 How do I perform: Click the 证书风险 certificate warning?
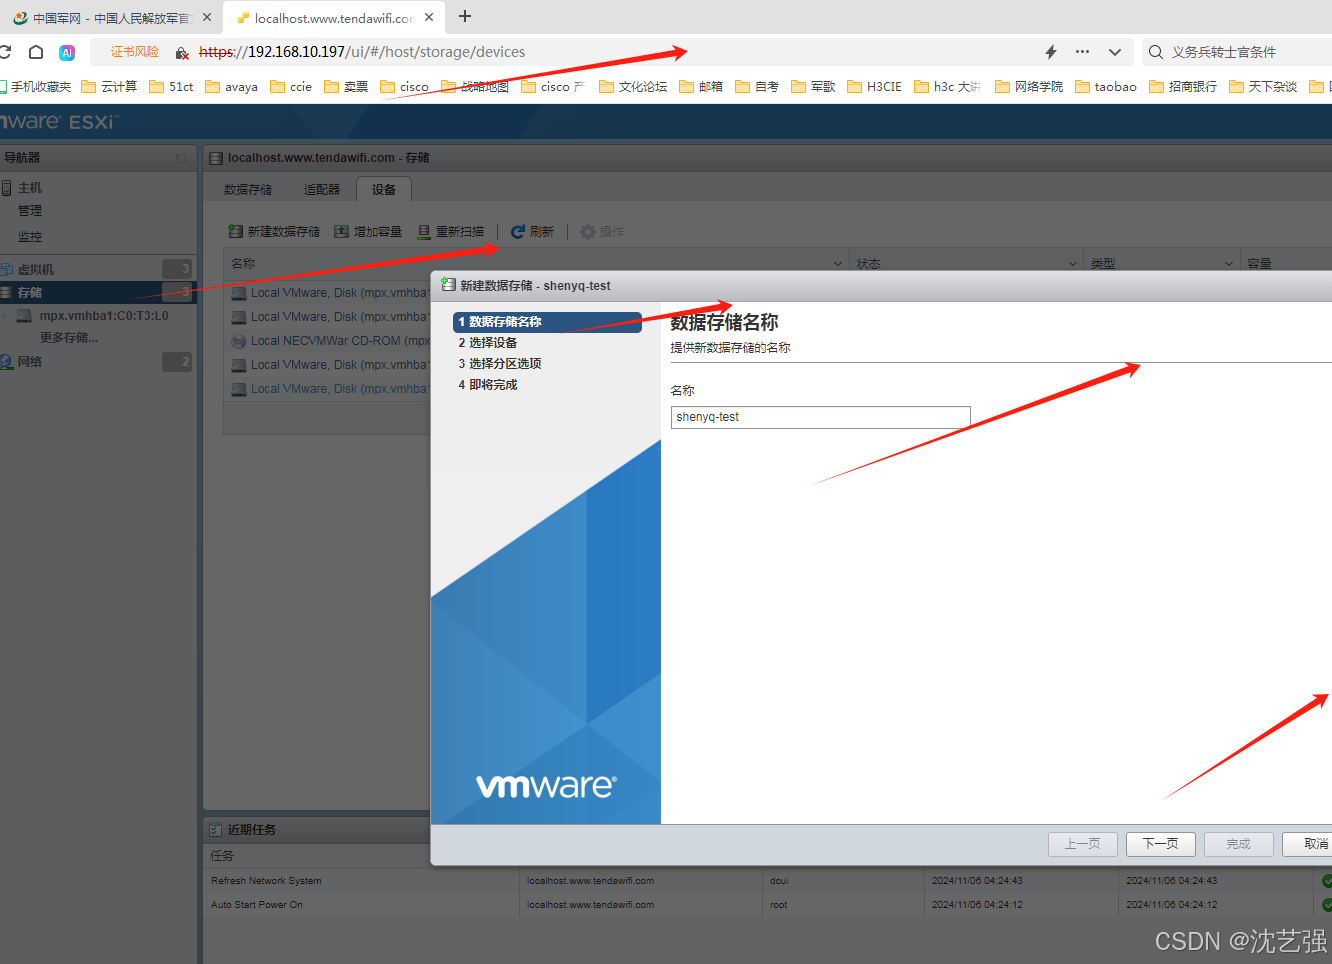[134, 52]
